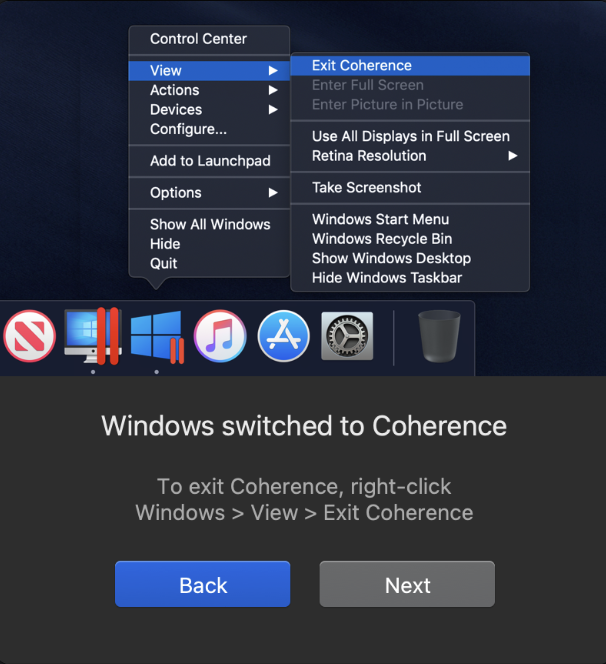The image size is (606, 664).
Task: Choose Quit from the Dock menu
Action: pos(209,263)
